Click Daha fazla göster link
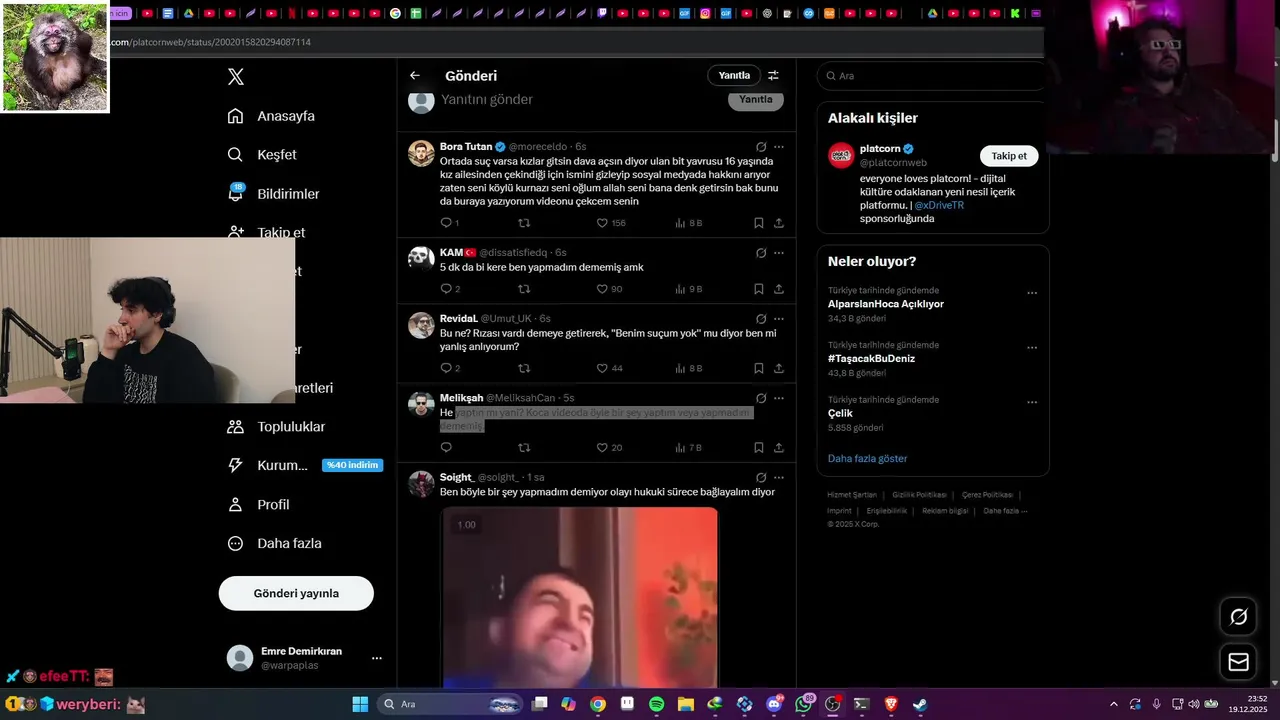Viewport: 1280px width, 720px height. [x=867, y=458]
